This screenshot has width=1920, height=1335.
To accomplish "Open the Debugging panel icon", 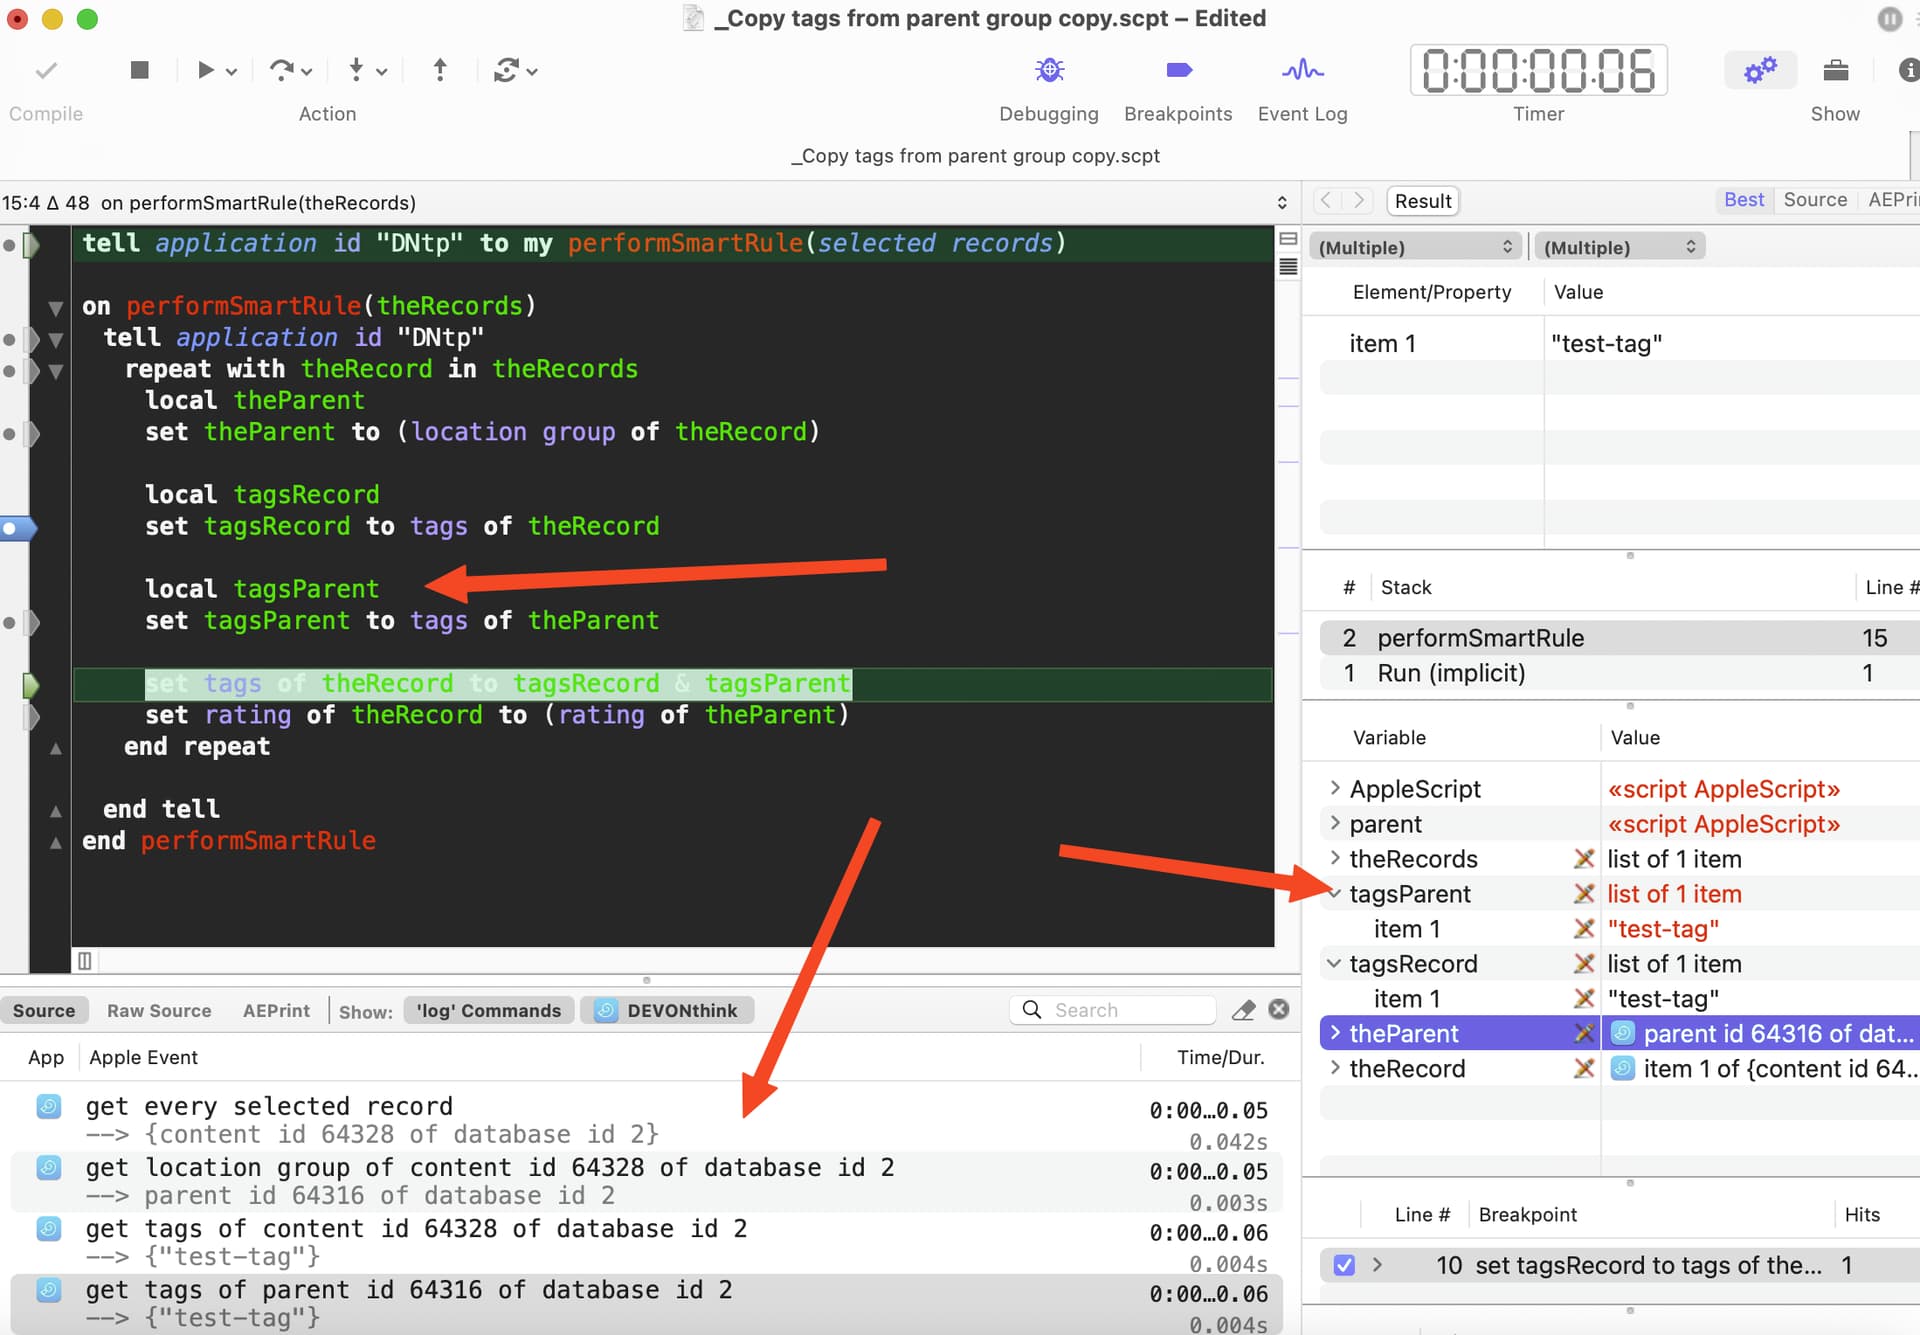I will 1049,70.
